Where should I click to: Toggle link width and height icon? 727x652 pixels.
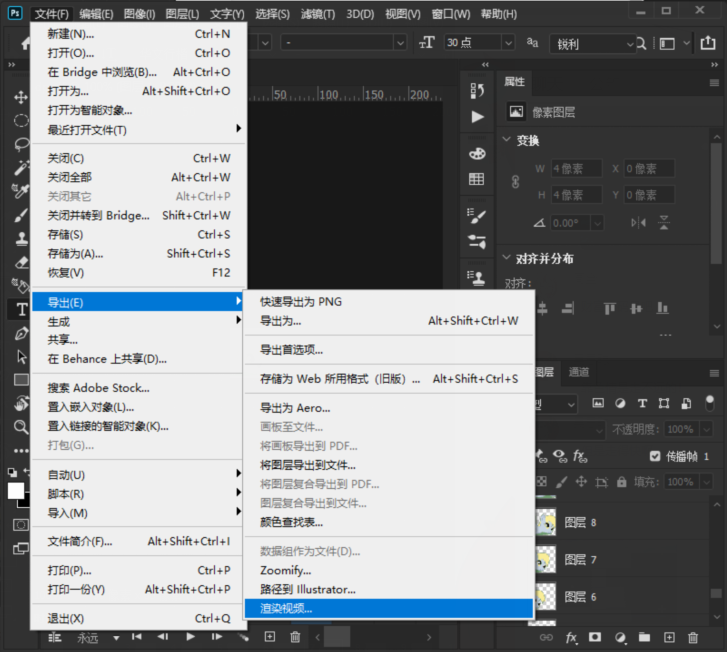click(x=515, y=182)
